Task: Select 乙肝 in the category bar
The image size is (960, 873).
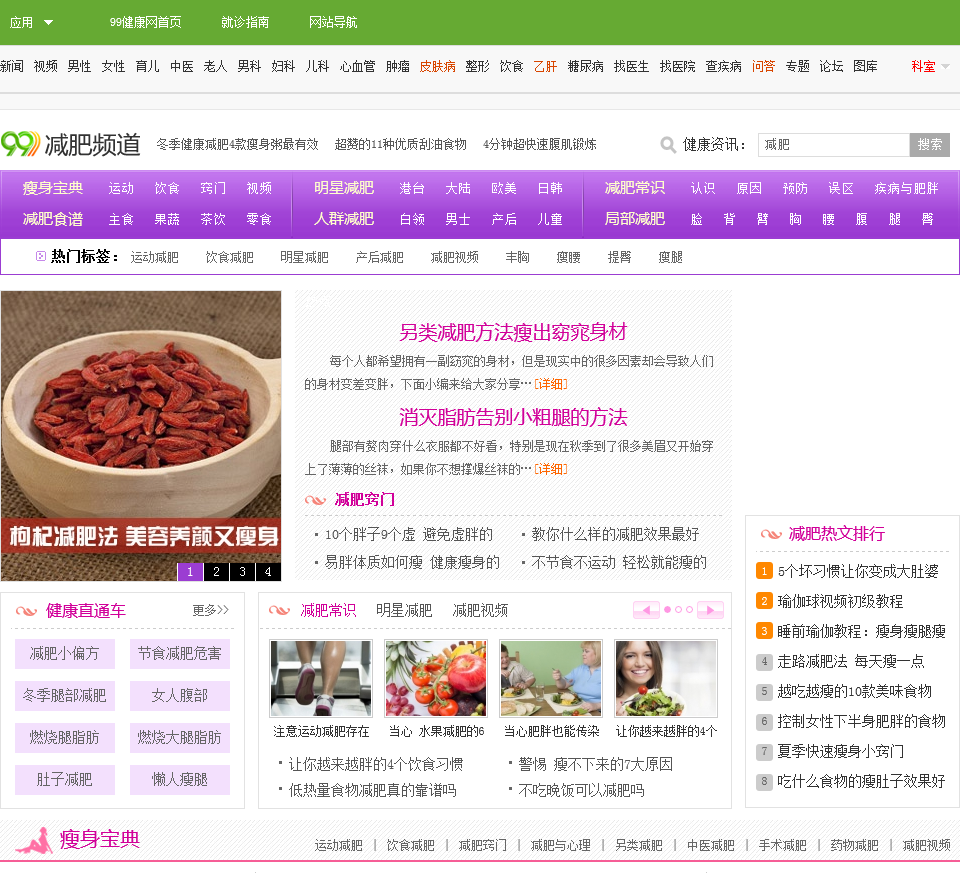Action: 545,66
